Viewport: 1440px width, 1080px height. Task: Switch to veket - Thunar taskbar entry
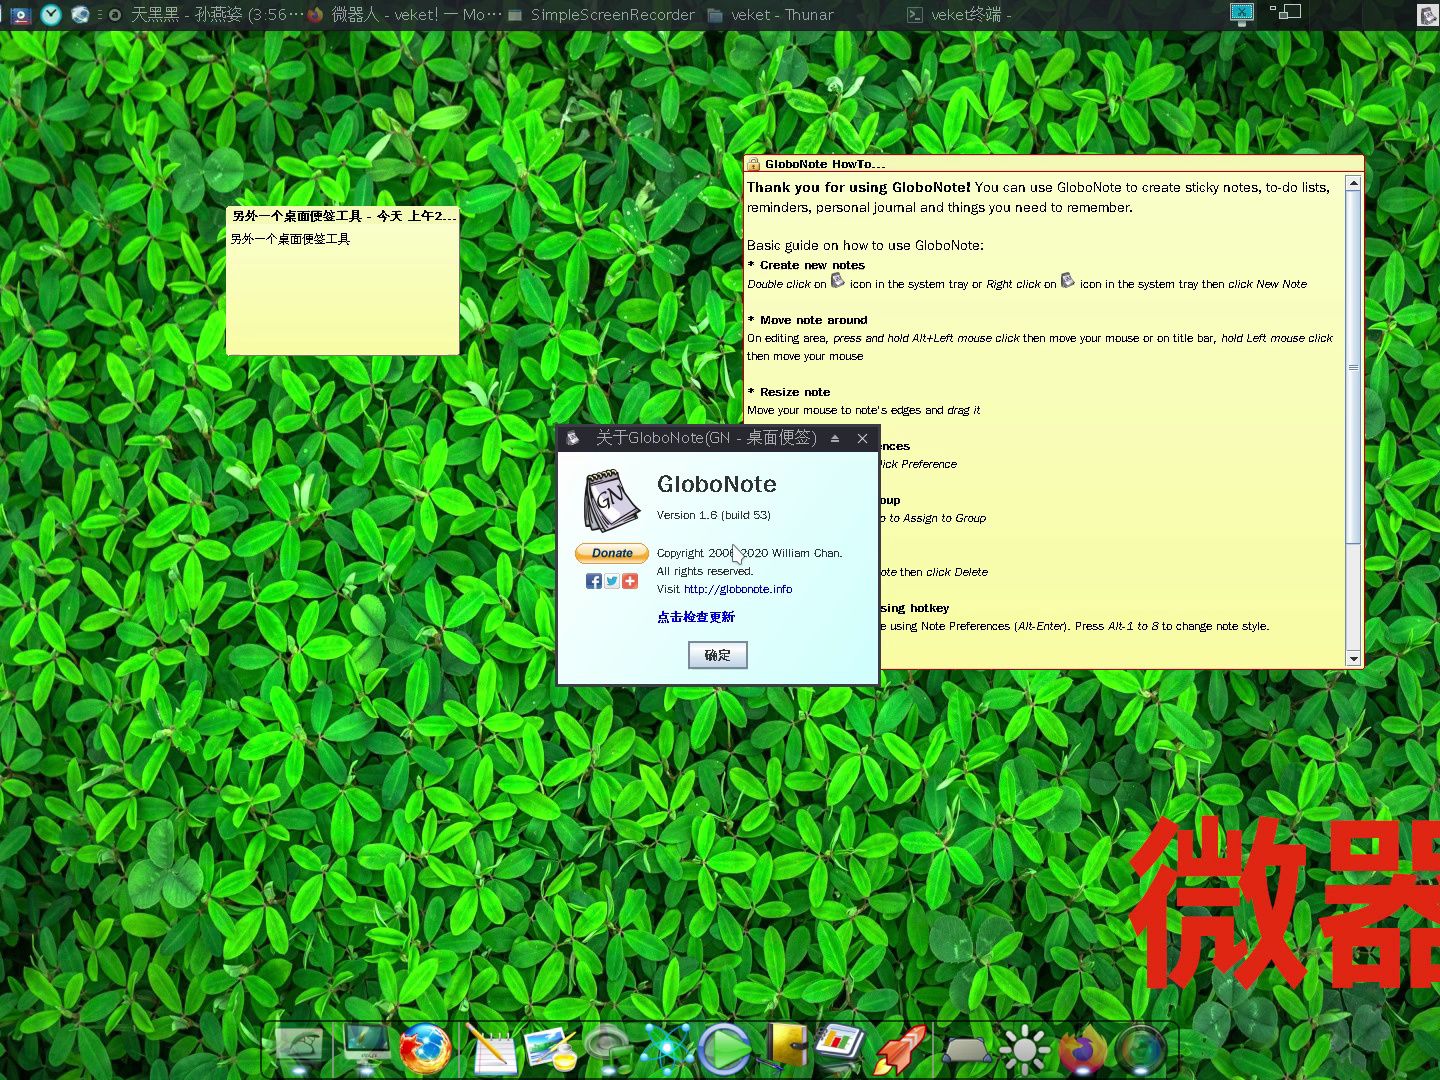[770, 15]
